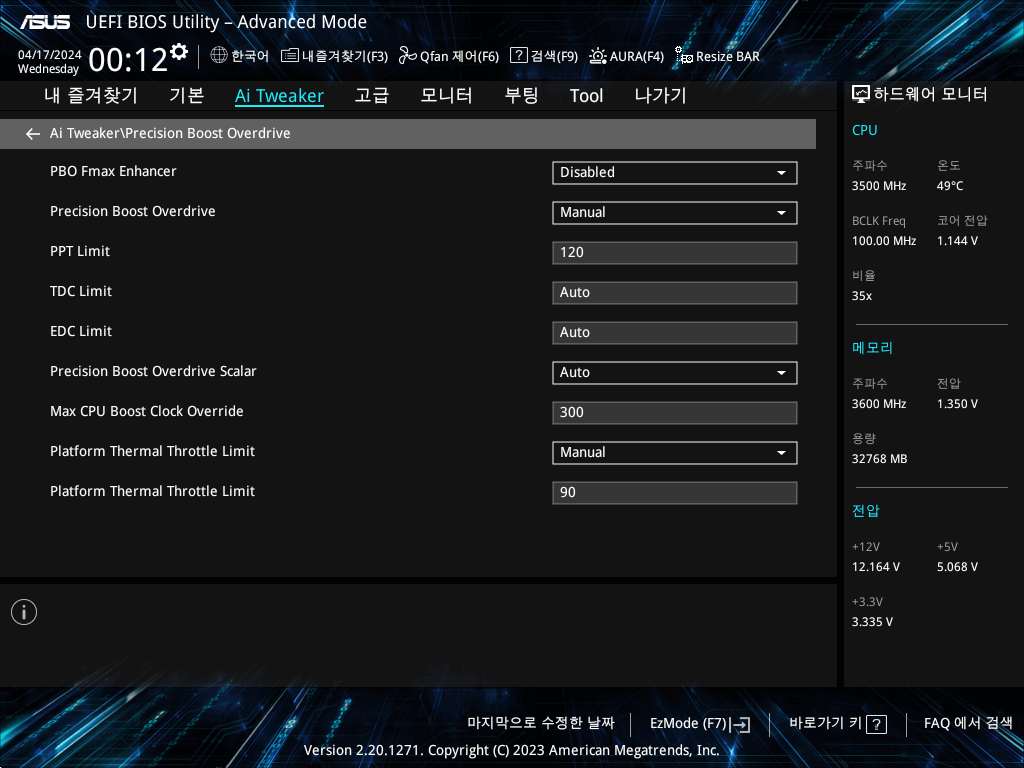Click the +5V reading 5.068 V
Image resolution: width=1024 pixels, height=768 pixels.
[957, 567]
